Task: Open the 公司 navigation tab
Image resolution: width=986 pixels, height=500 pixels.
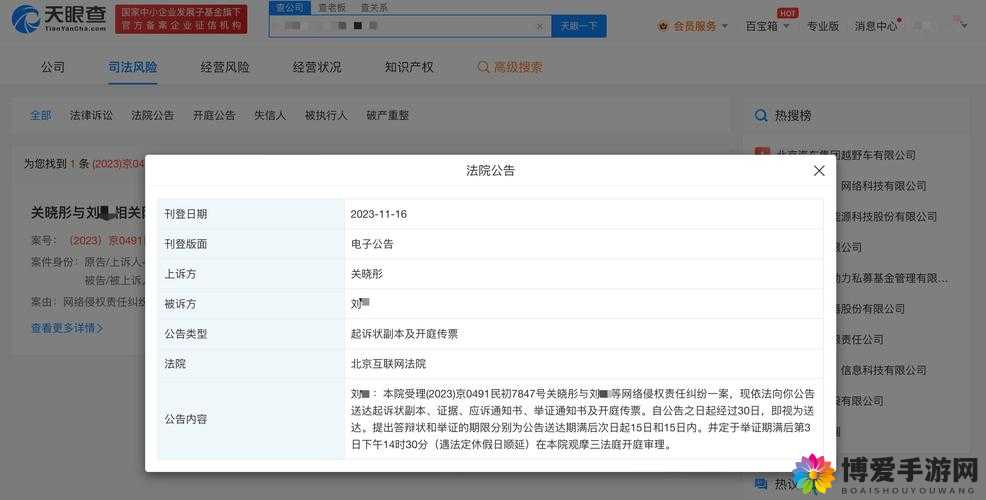Action: (x=53, y=67)
